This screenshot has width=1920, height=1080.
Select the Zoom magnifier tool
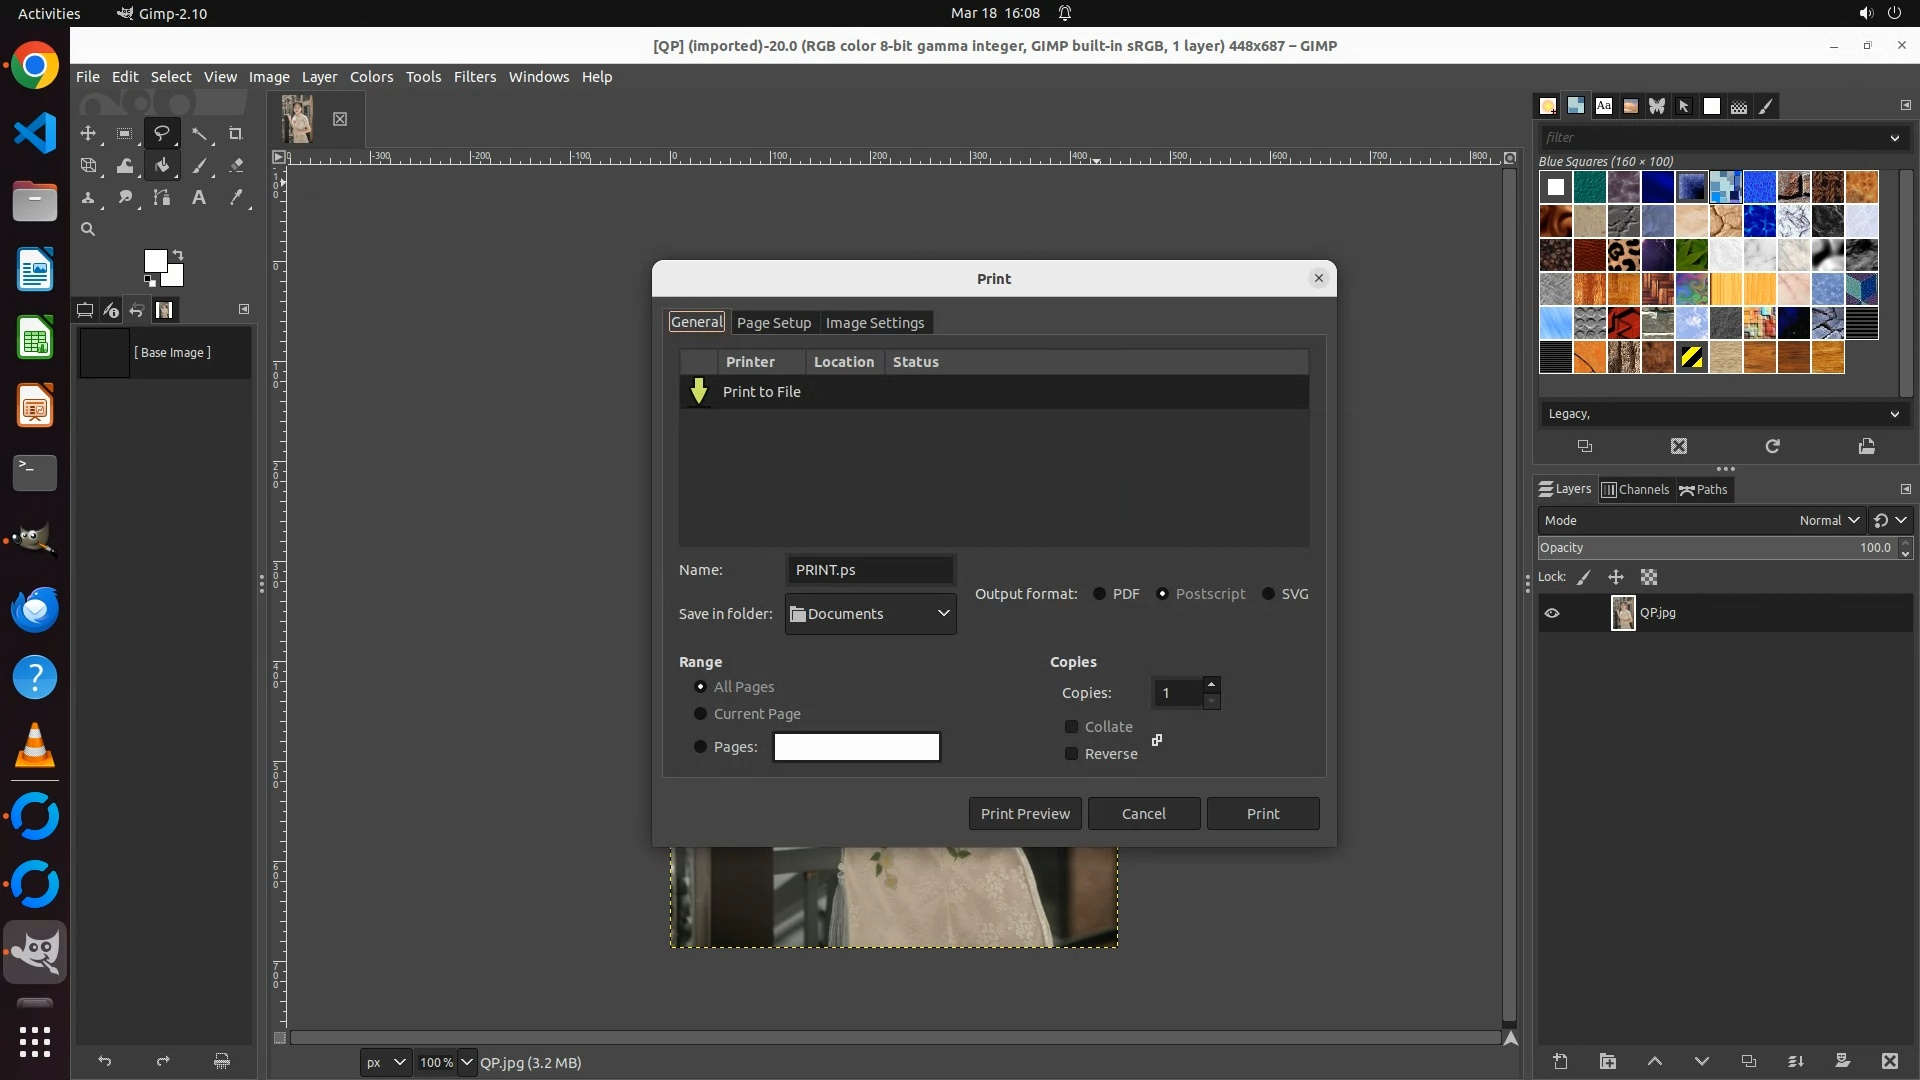pyautogui.click(x=88, y=230)
